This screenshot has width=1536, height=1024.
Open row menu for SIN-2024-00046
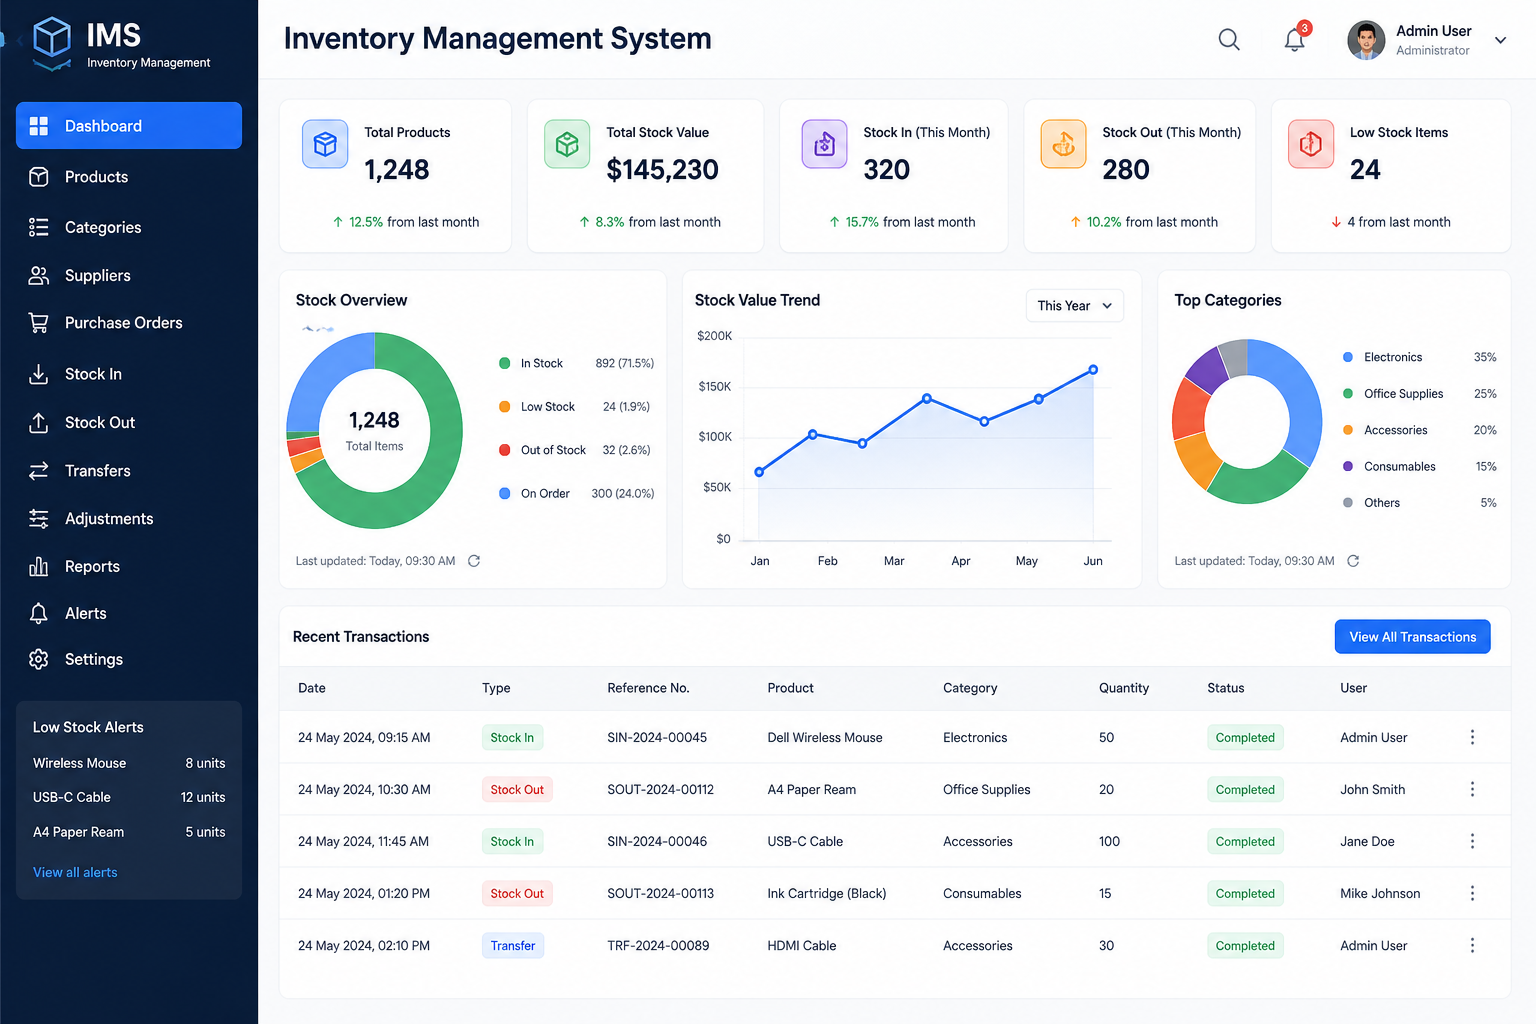[1472, 841]
